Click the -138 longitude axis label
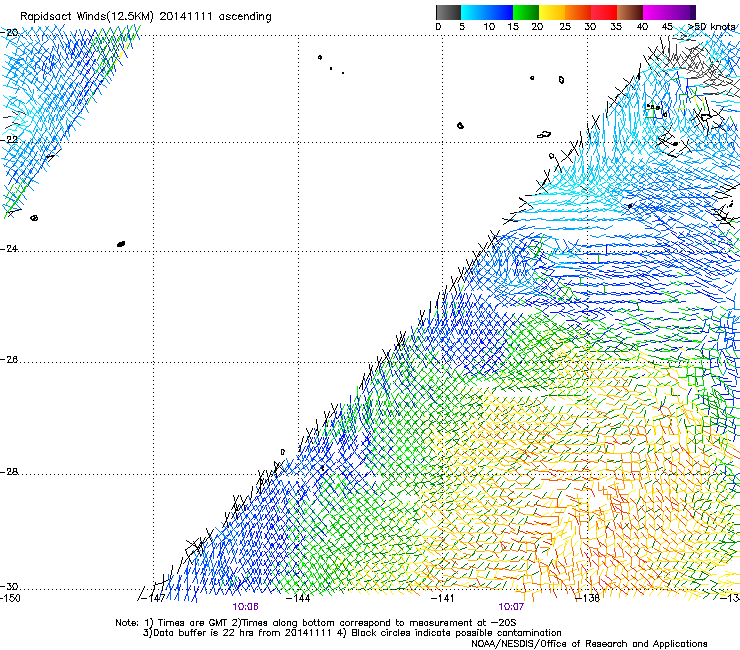This screenshot has width=740, height=650. coord(587,598)
